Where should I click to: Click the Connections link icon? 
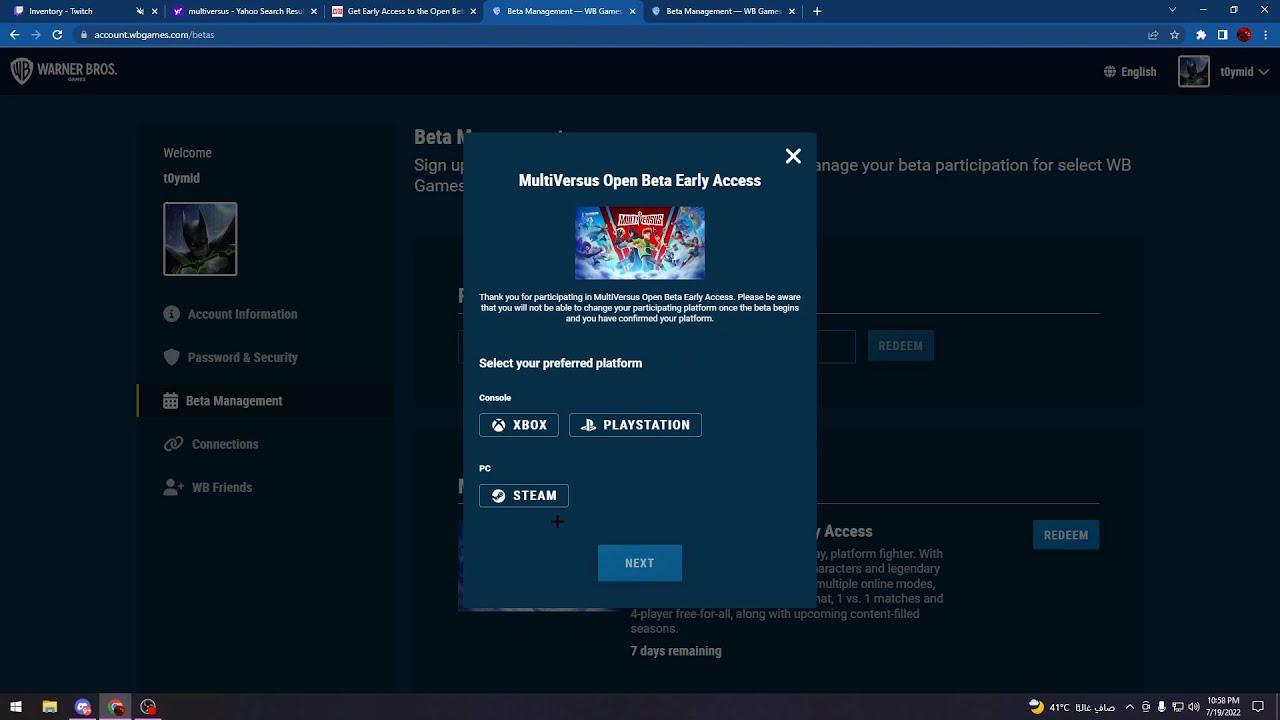coord(173,444)
